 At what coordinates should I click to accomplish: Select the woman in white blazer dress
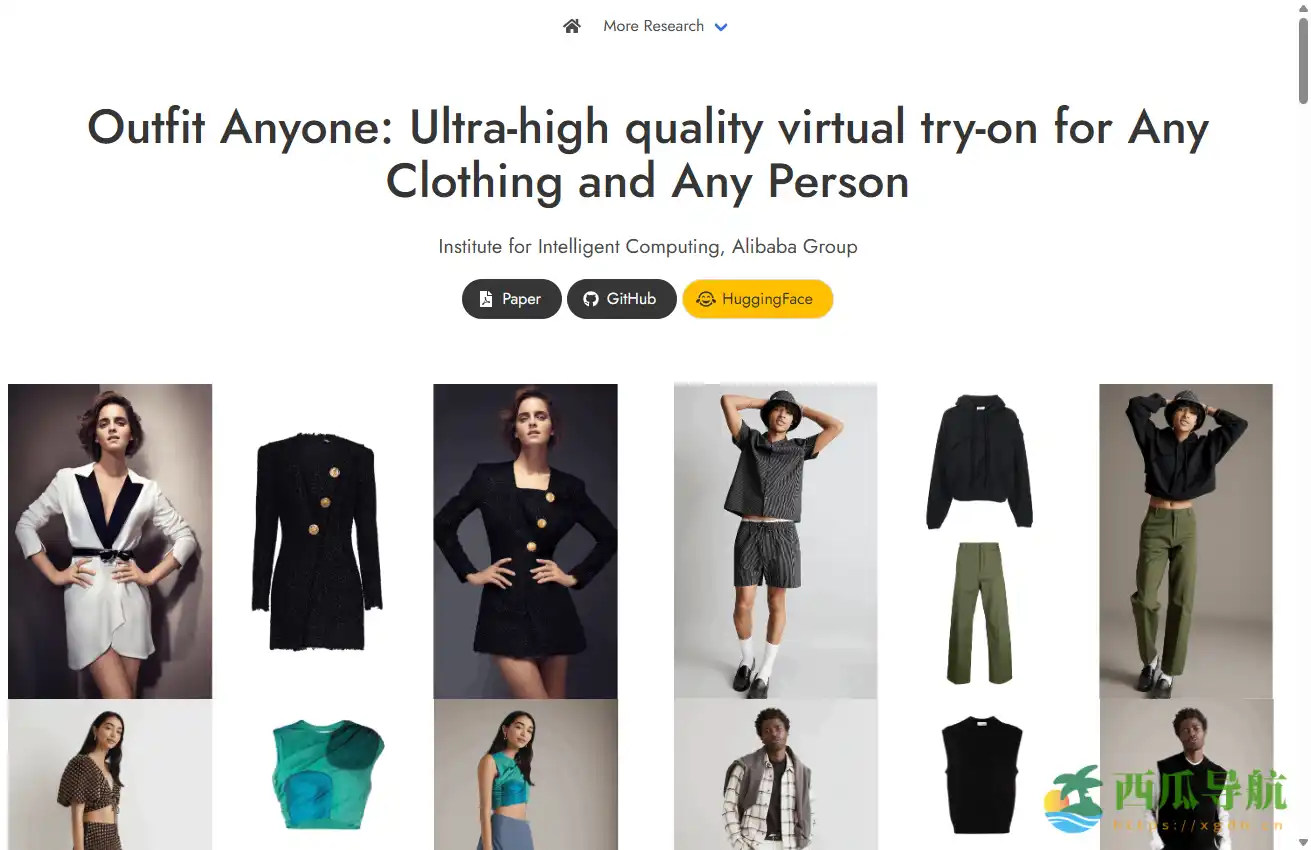tap(110, 541)
